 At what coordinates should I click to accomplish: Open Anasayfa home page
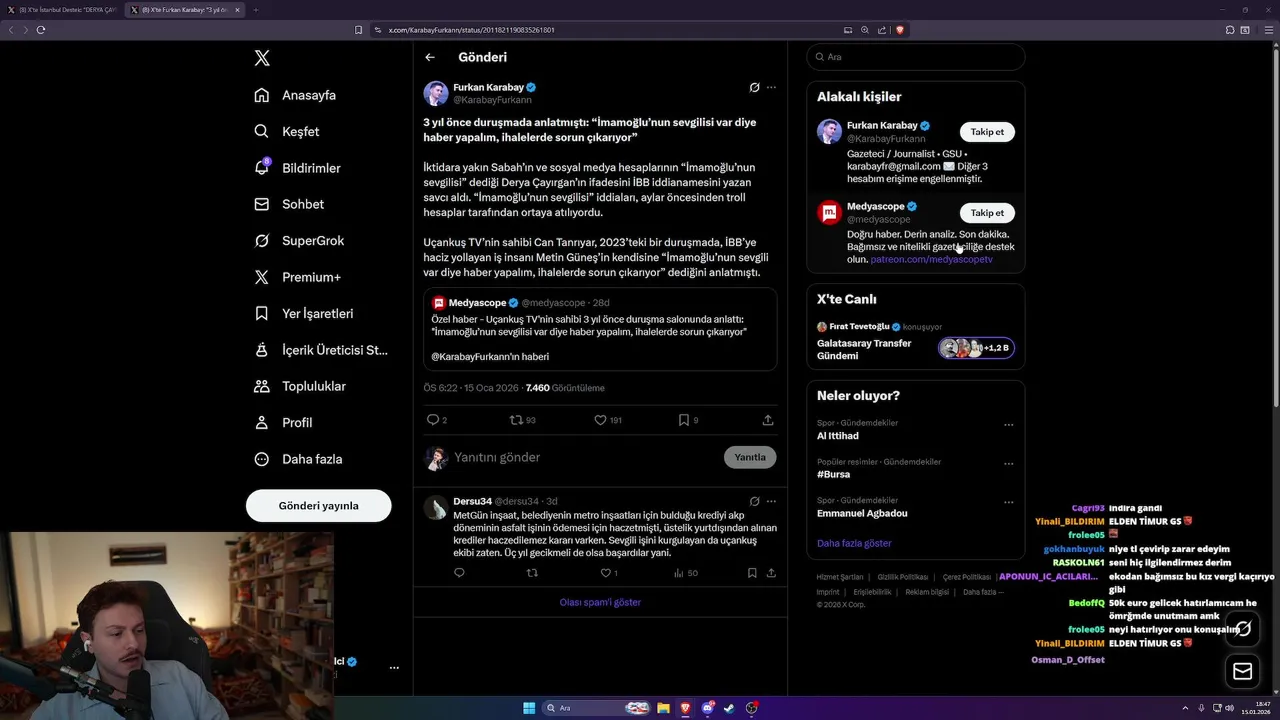295,95
